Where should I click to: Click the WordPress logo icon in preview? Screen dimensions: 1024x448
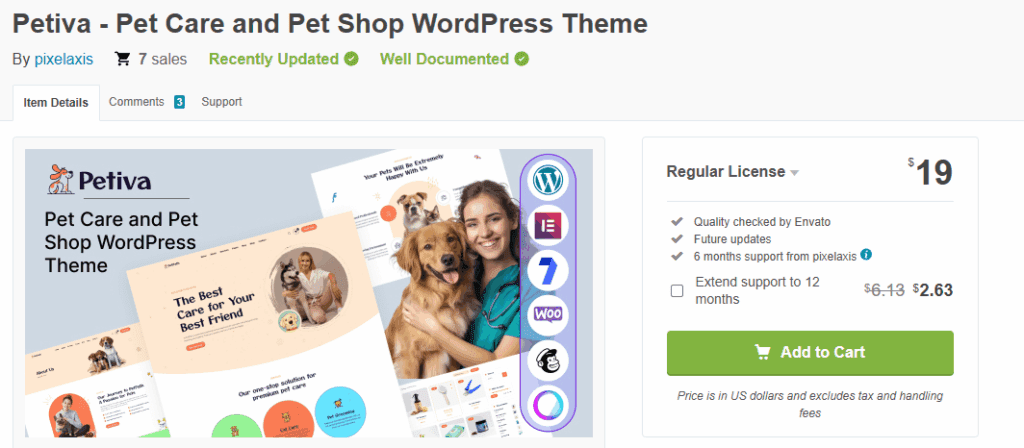(548, 181)
